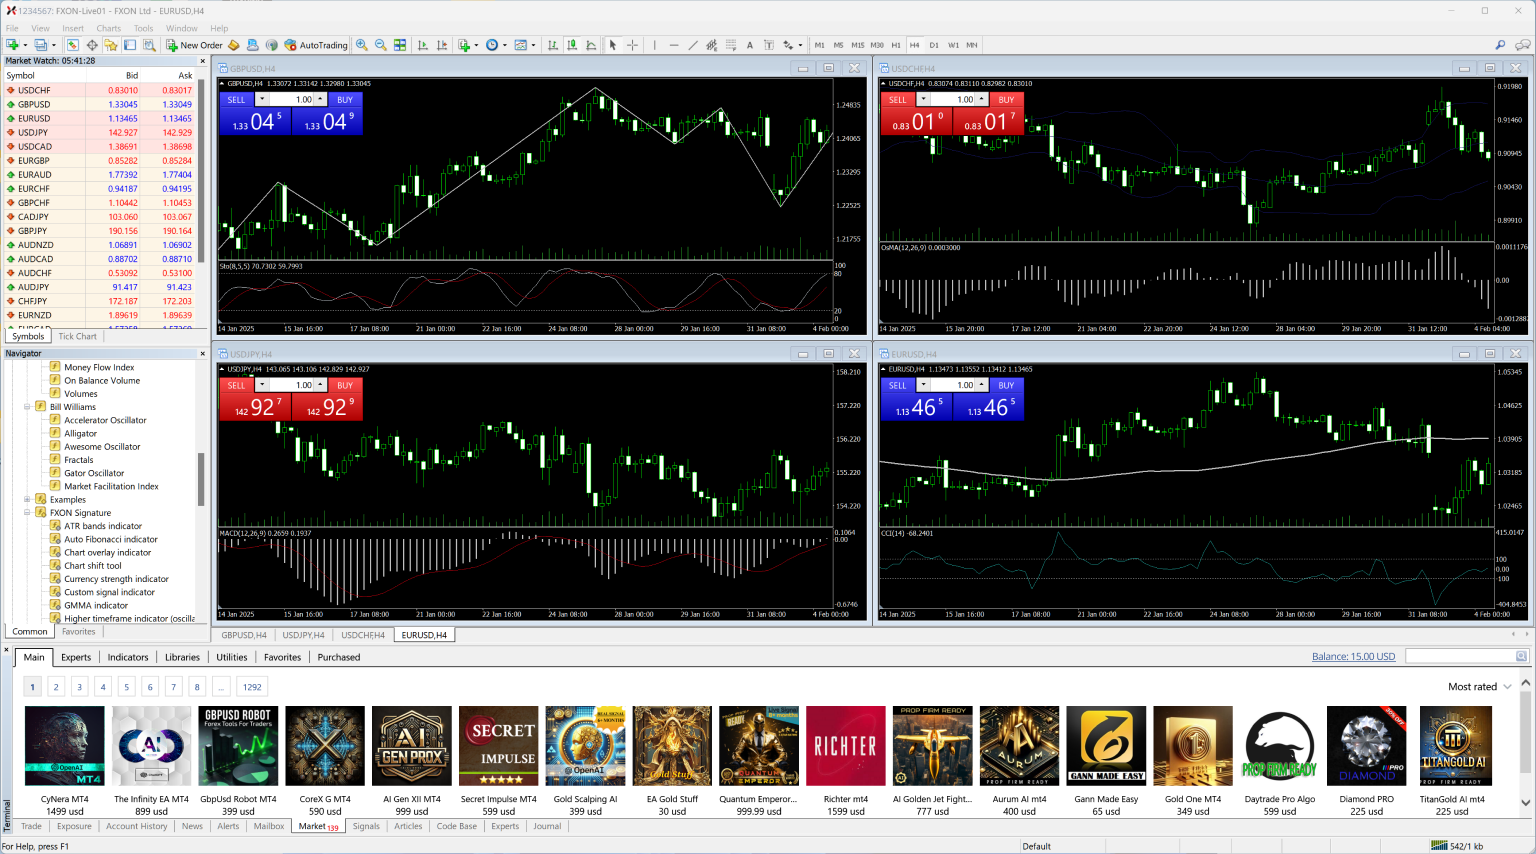Image resolution: width=1536 pixels, height=854 pixels.
Task: Open the Tools menu
Action: click(x=144, y=28)
